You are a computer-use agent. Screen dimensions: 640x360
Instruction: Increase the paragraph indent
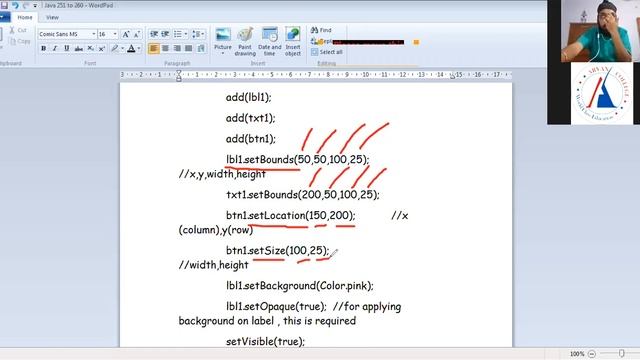[x=165, y=34]
